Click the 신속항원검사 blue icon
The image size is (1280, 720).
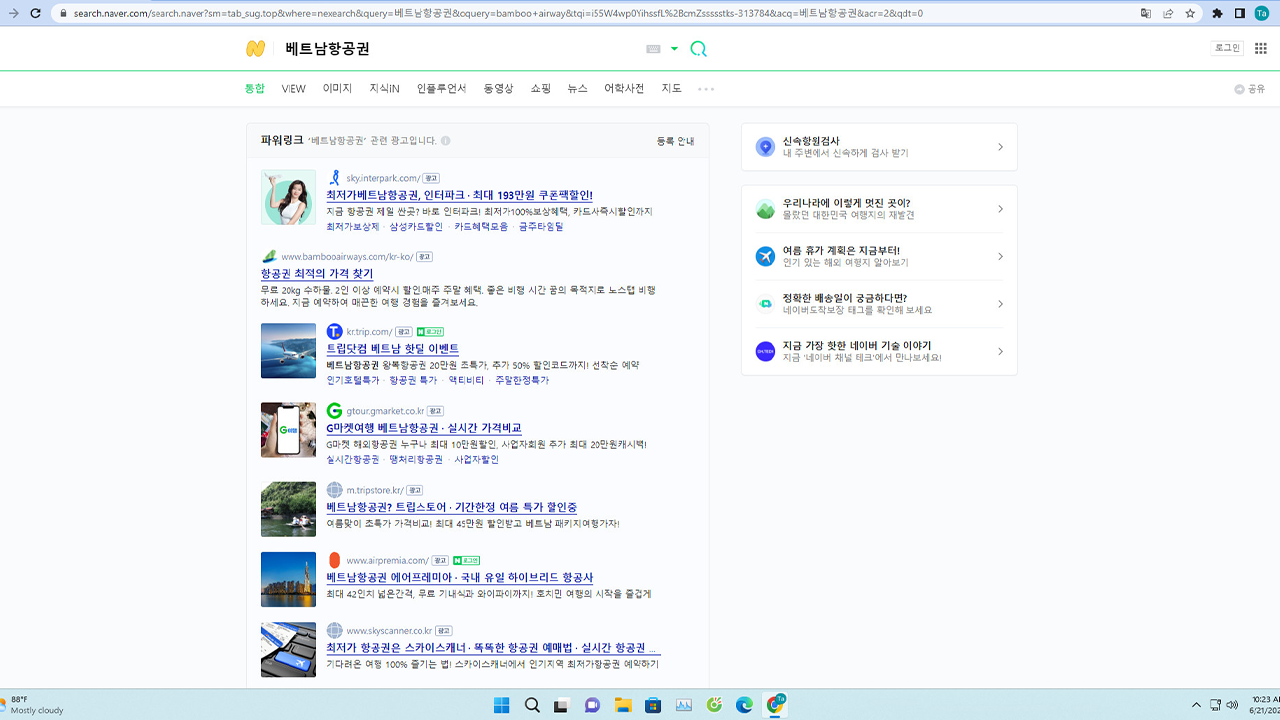click(x=765, y=147)
